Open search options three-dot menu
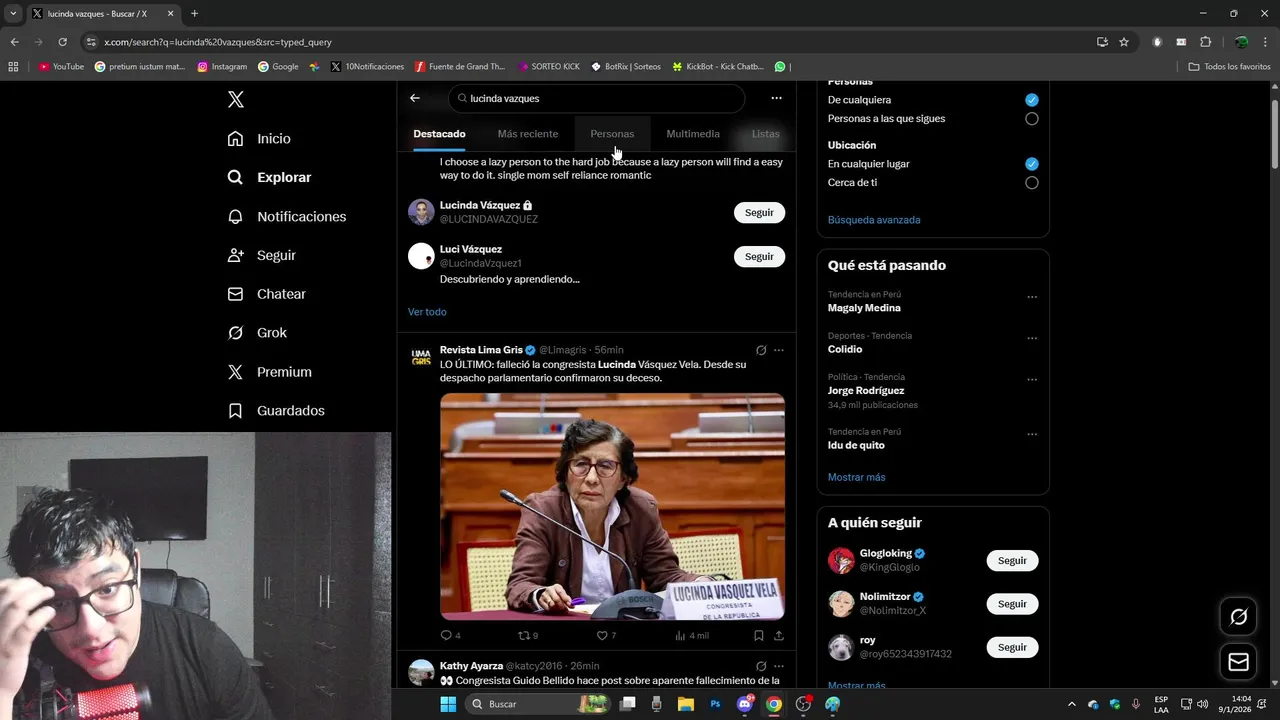Screen dimensions: 1280x720 (776, 98)
